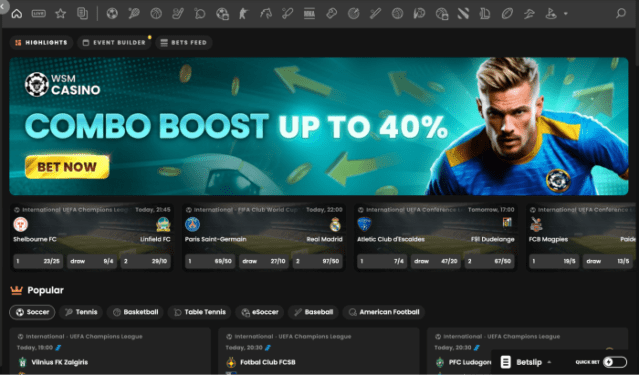Open the Highlights tab
Image resolution: width=639 pixels, height=375 pixels.
click(41, 42)
